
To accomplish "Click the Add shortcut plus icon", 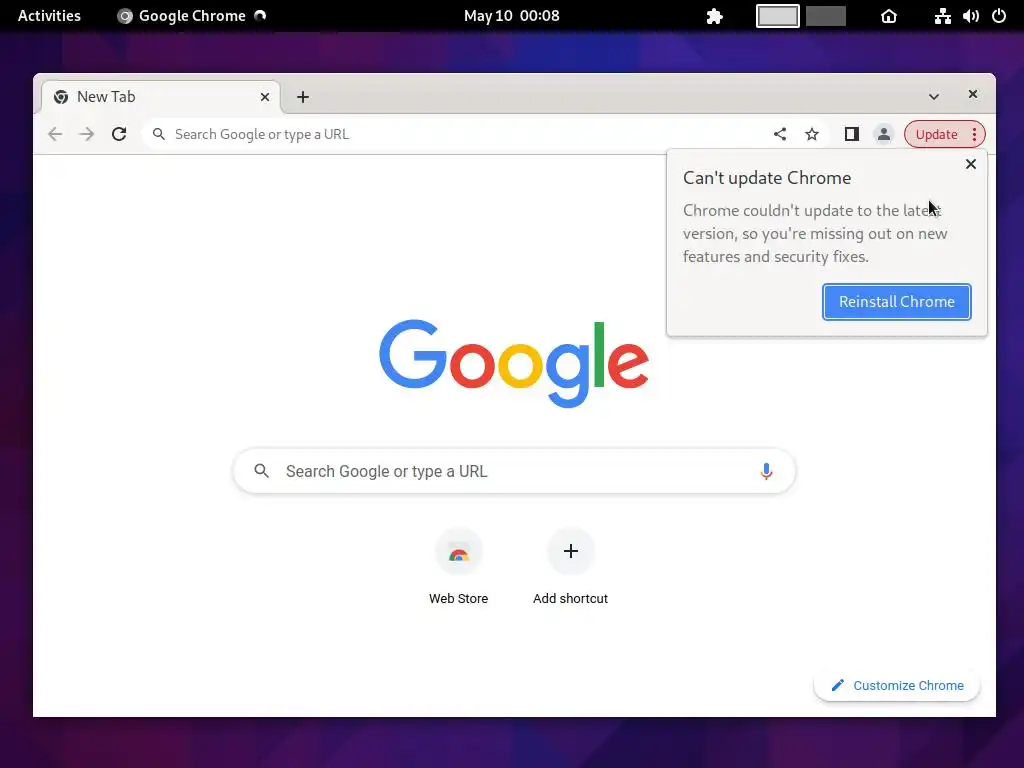I will tap(570, 551).
